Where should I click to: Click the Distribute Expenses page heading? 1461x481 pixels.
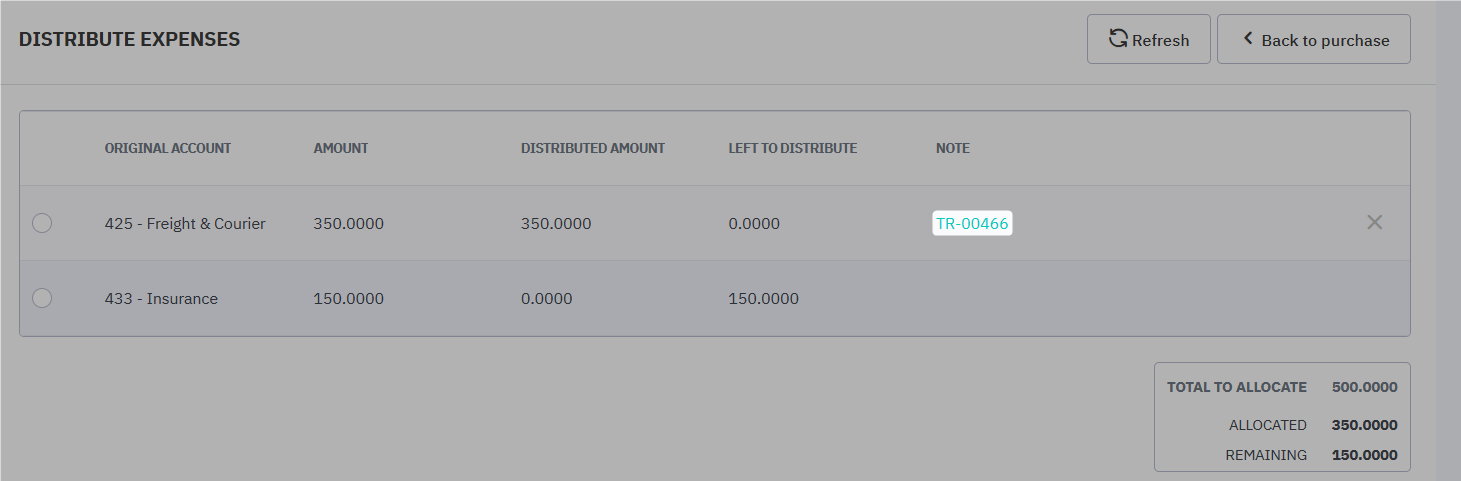(x=130, y=40)
